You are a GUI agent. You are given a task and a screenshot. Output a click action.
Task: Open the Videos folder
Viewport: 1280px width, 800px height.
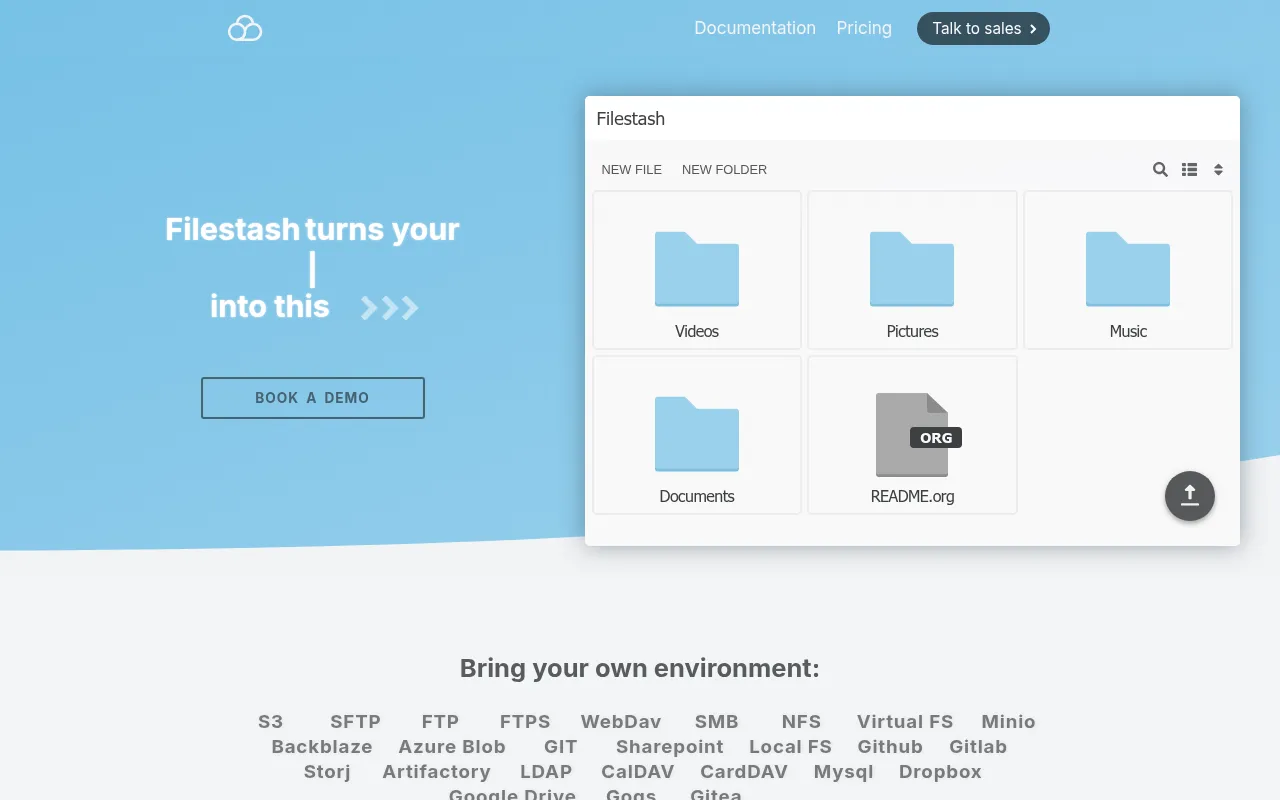[x=697, y=270]
